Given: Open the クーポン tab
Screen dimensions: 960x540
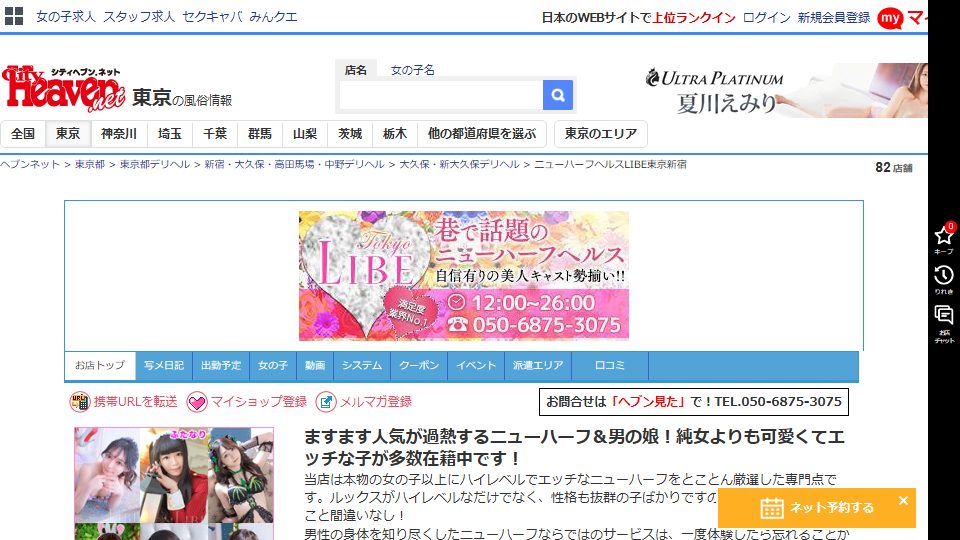Looking at the screenshot, I should click(x=419, y=366).
